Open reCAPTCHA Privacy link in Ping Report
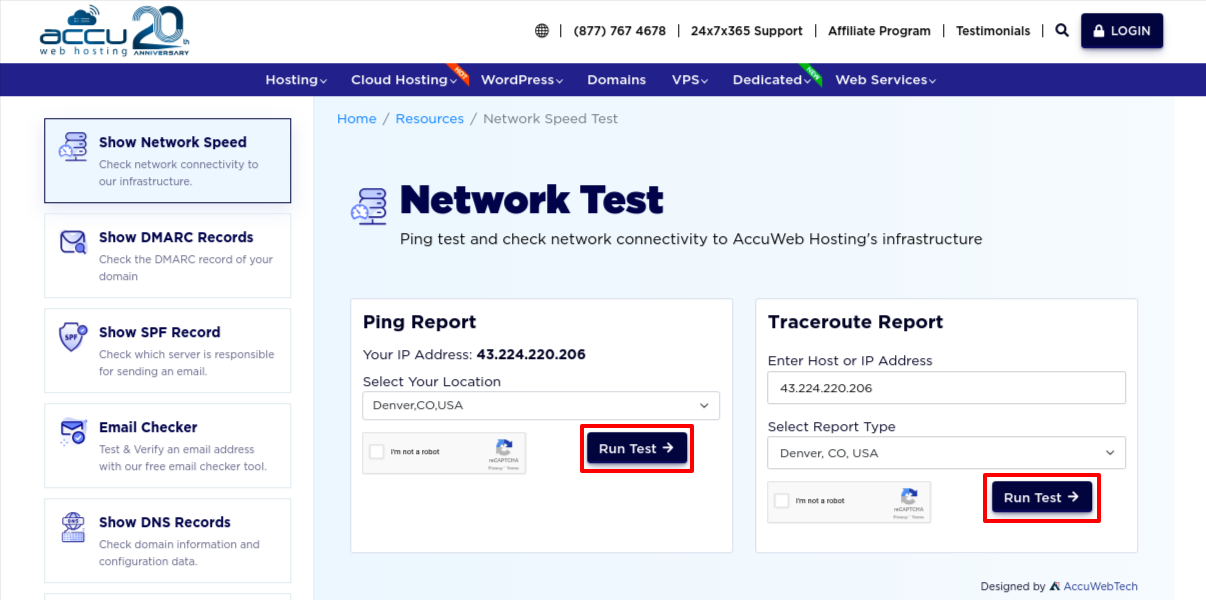This screenshot has height=600, width=1206. 494,468
